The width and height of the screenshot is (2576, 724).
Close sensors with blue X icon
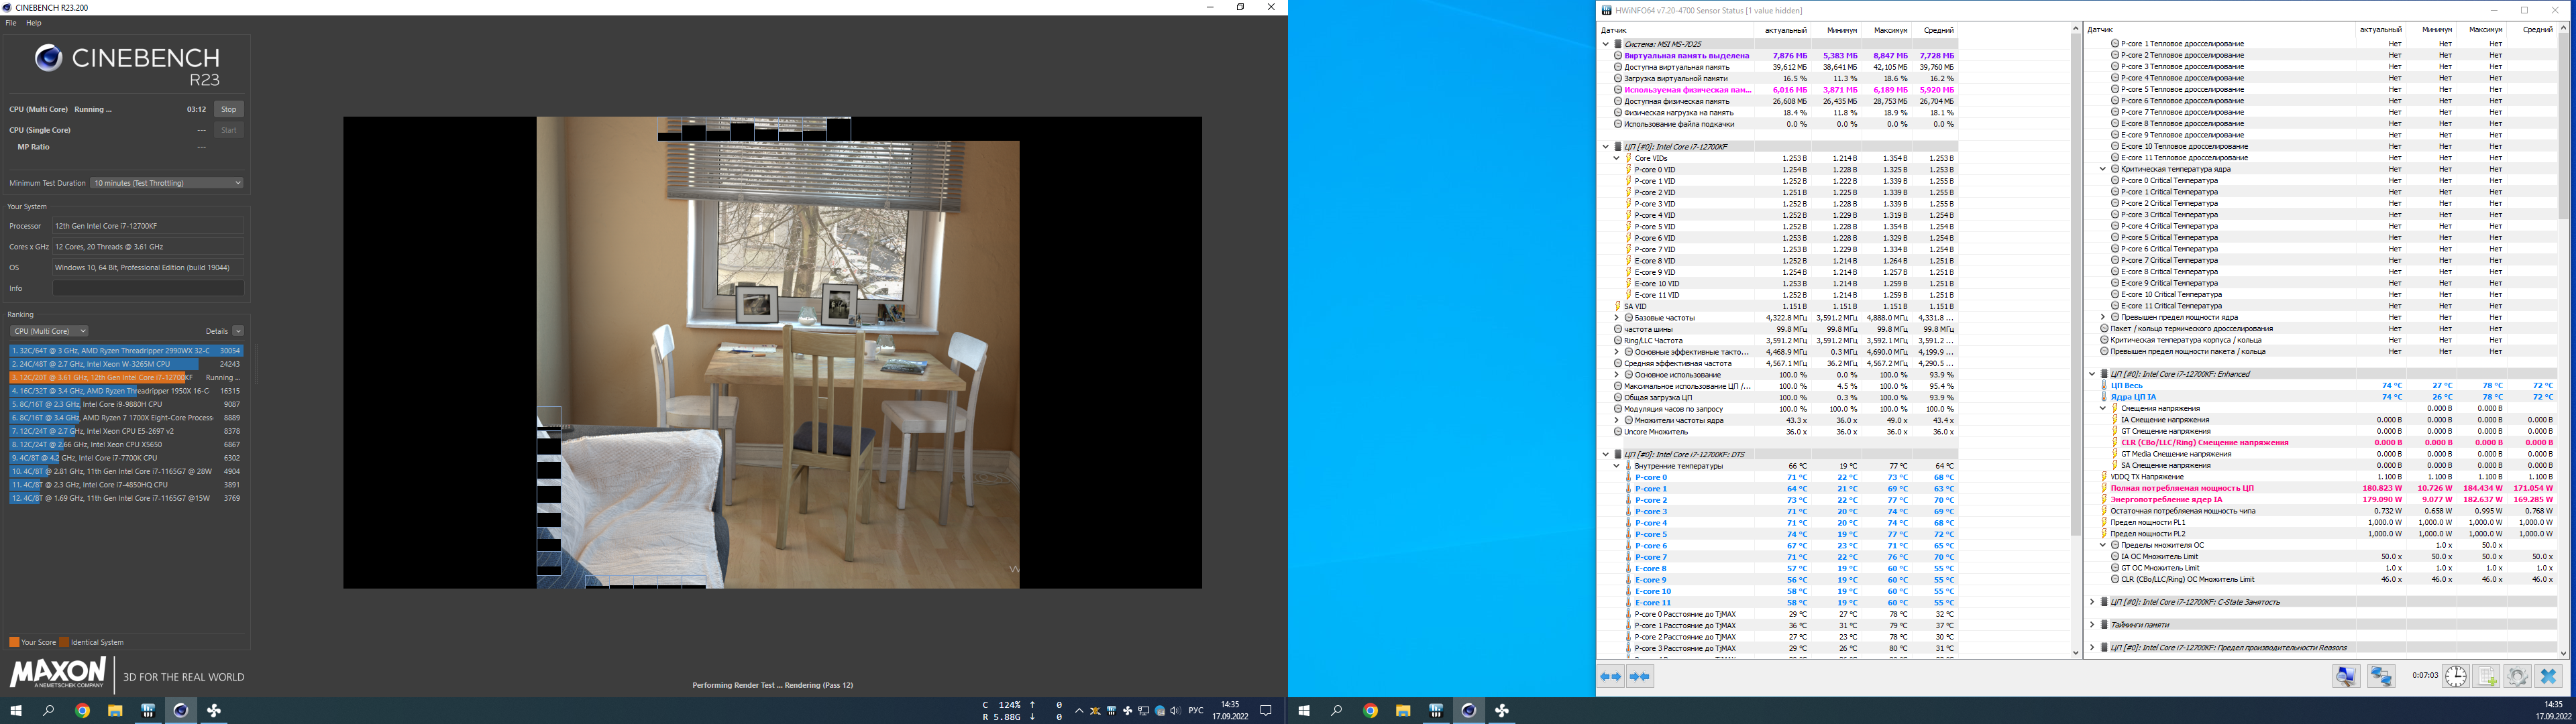[2548, 677]
